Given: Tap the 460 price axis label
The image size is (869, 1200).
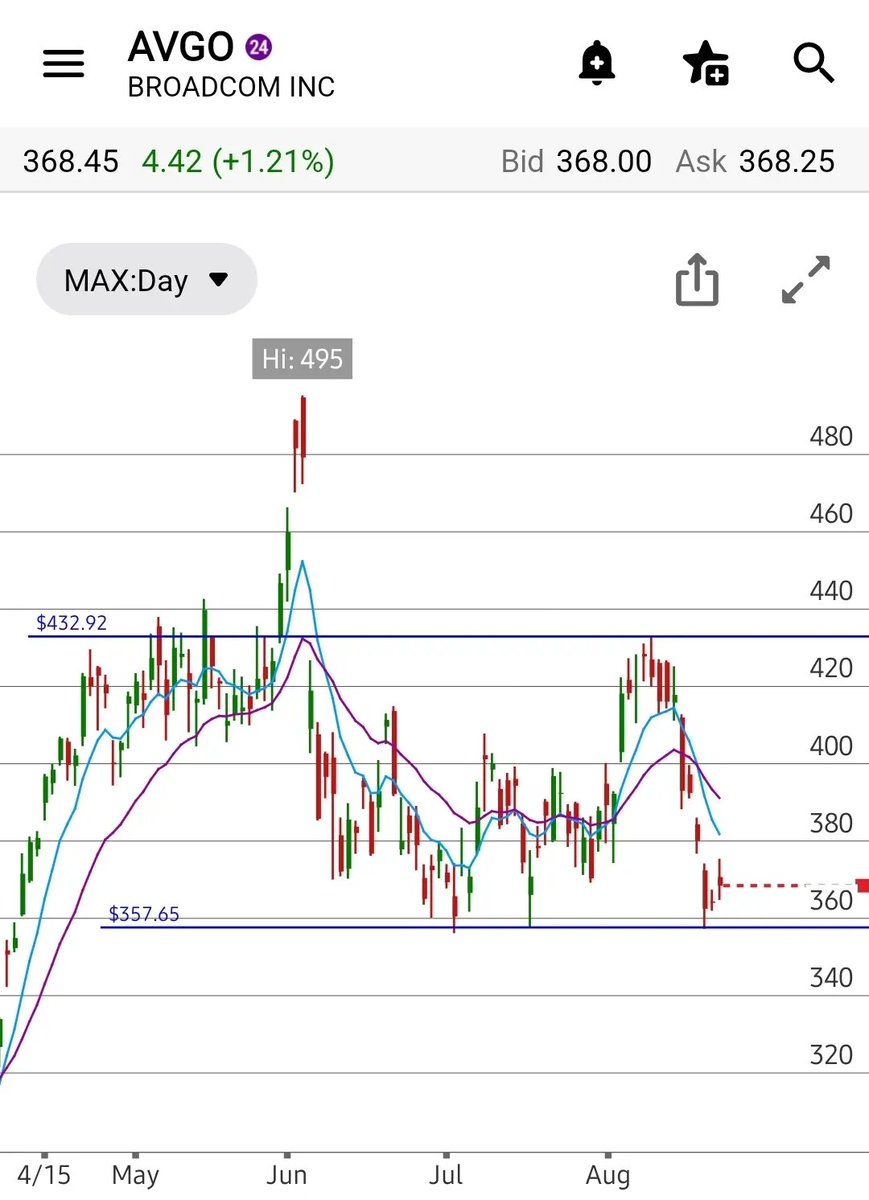Looking at the screenshot, I should (831, 513).
